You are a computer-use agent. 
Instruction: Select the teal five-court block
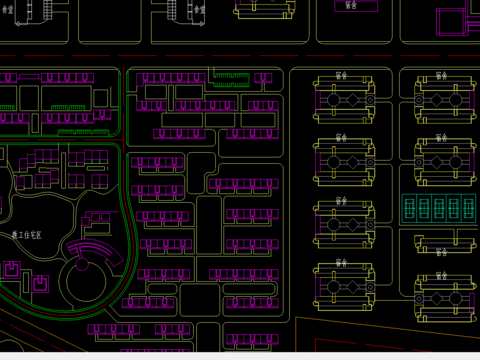click(439, 208)
